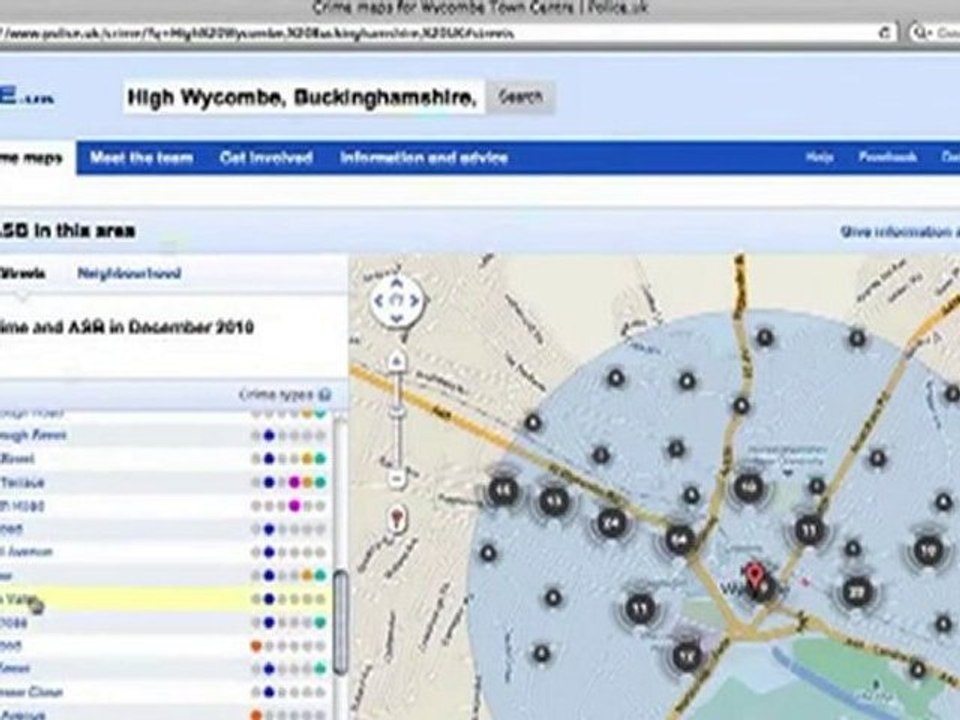Click the browser address bar
Viewport: 960px width, 720px height.
click(447, 33)
